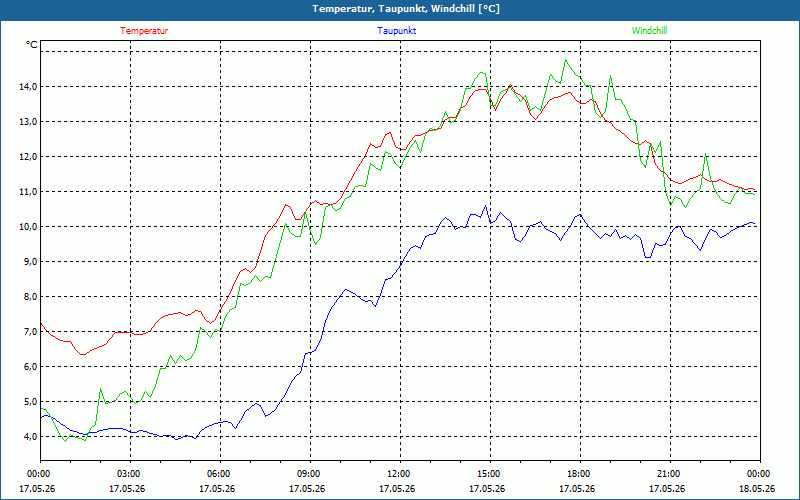Click the '°C' unit label on the y-axis
The width and height of the screenshot is (800, 500).
point(32,45)
